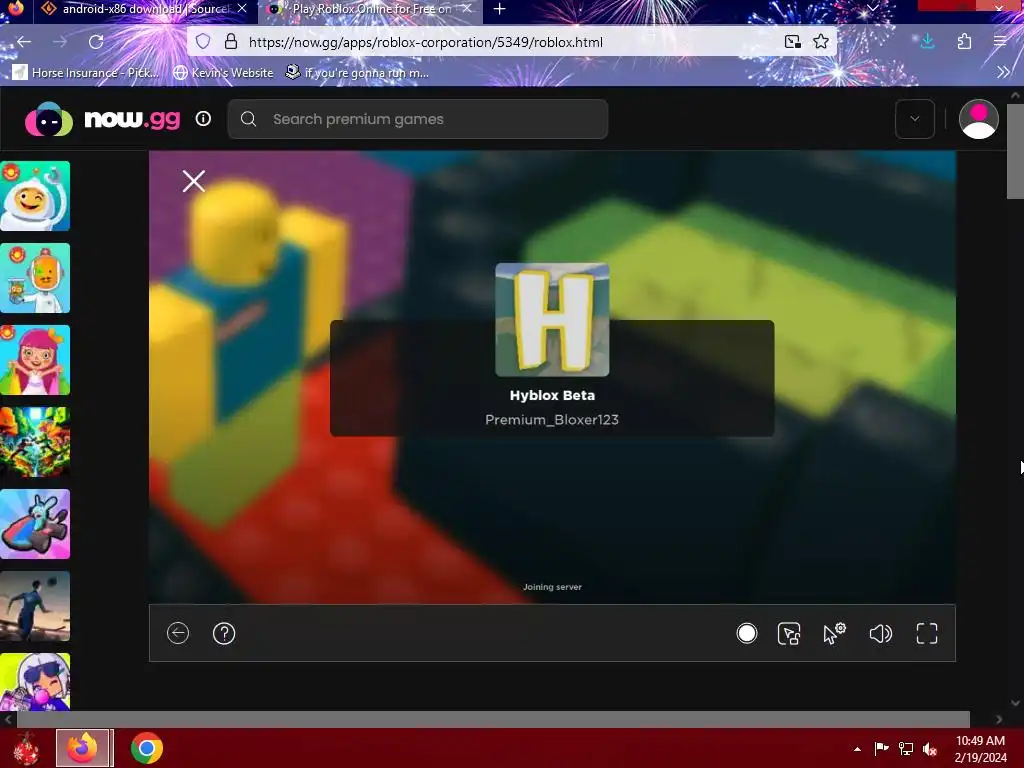The height and width of the screenshot is (768, 1024).
Task: Click the now.gg URL in address bar
Action: pyautogui.click(x=426, y=42)
